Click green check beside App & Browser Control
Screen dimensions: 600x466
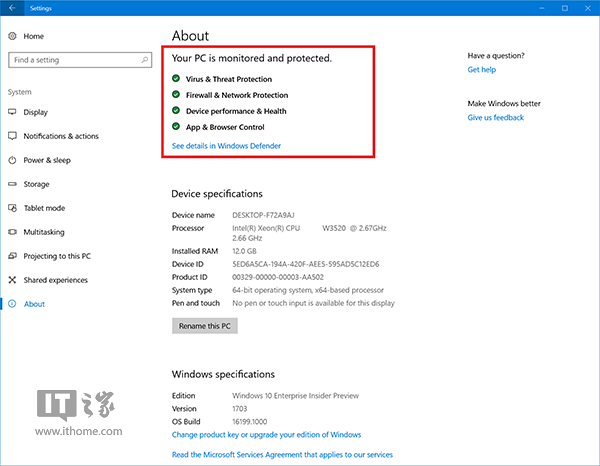click(x=176, y=126)
